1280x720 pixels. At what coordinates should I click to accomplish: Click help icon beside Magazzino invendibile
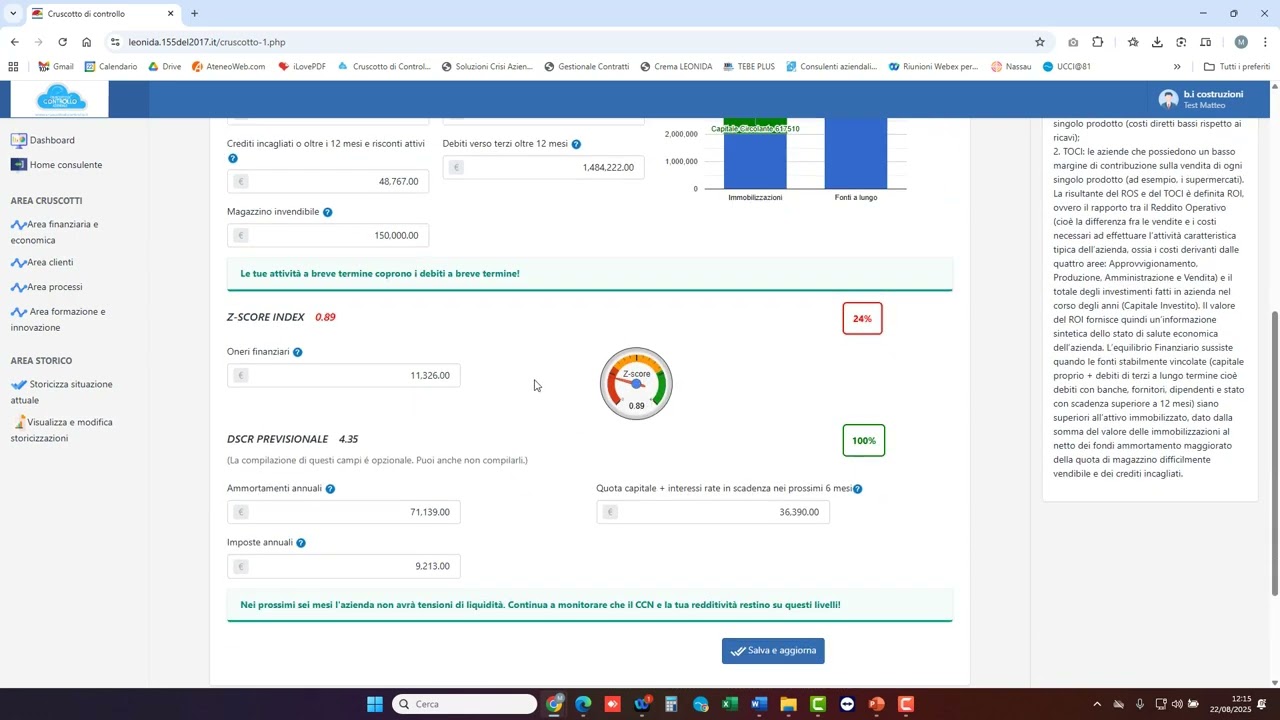coord(327,212)
